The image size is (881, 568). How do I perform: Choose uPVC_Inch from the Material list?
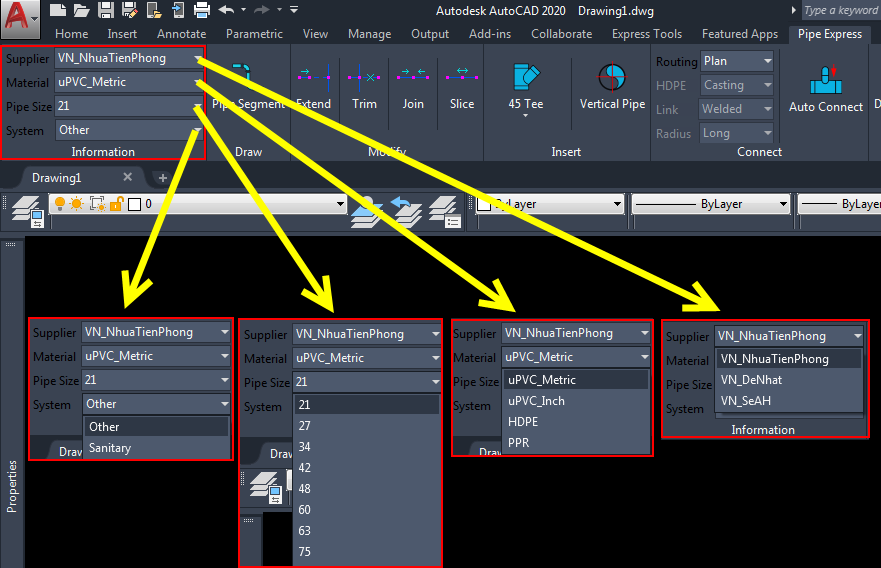[576, 401]
